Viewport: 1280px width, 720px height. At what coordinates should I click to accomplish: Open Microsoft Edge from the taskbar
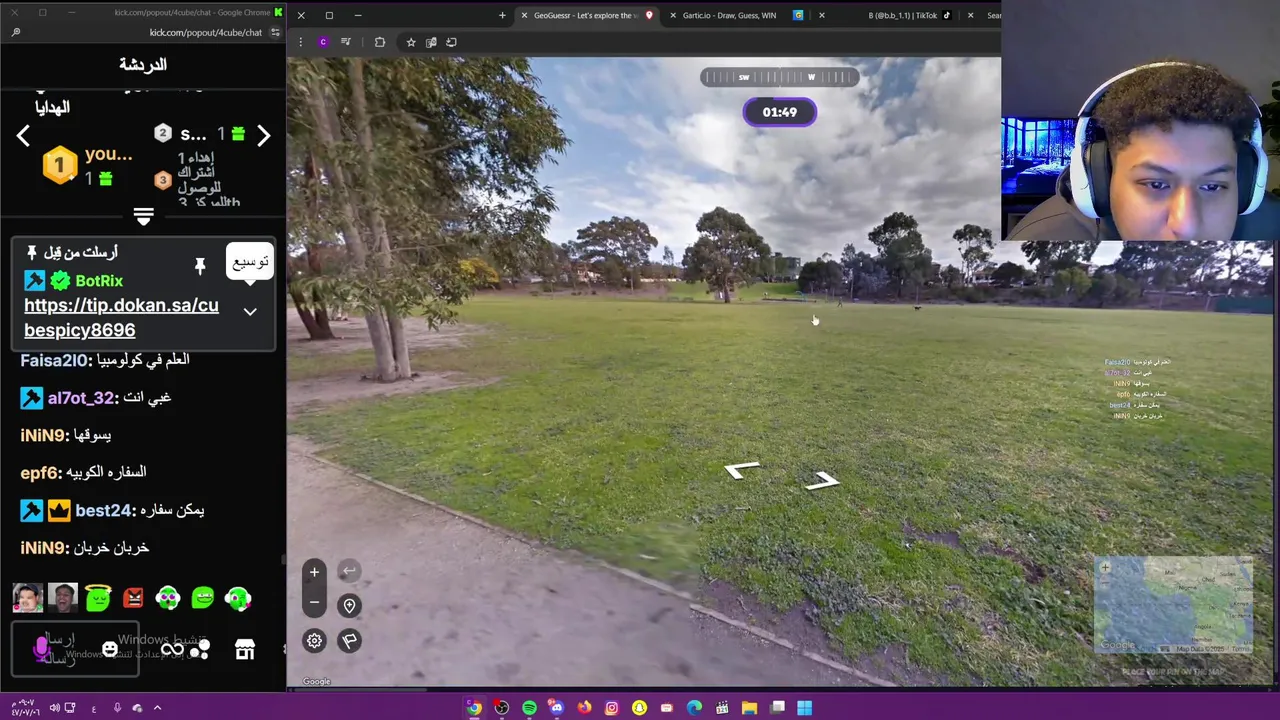click(x=694, y=708)
